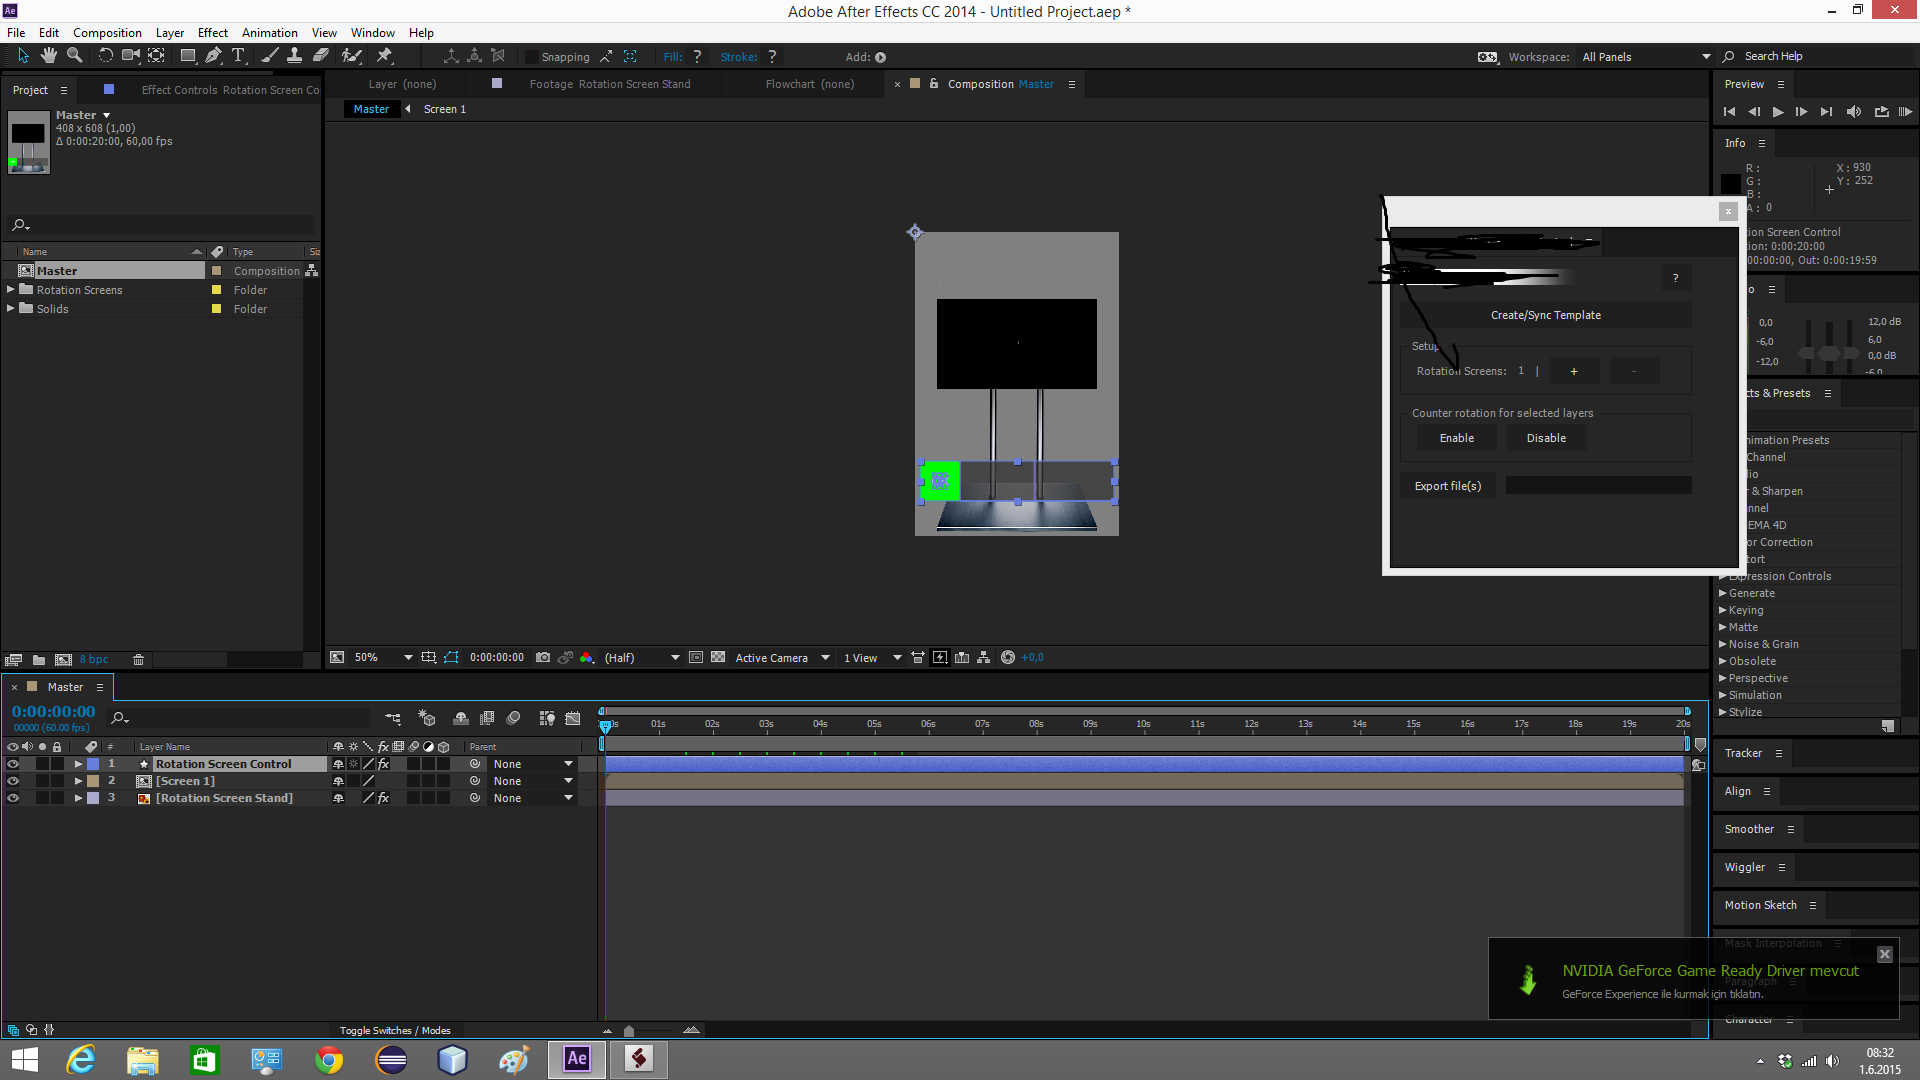Click the Create/Sync Template button
1920x1080 pixels.
[x=1545, y=315]
